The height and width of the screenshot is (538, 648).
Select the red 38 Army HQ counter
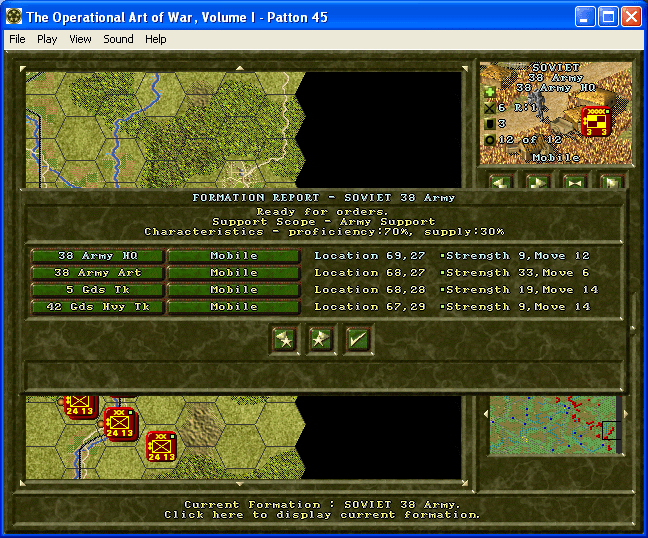point(596,121)
